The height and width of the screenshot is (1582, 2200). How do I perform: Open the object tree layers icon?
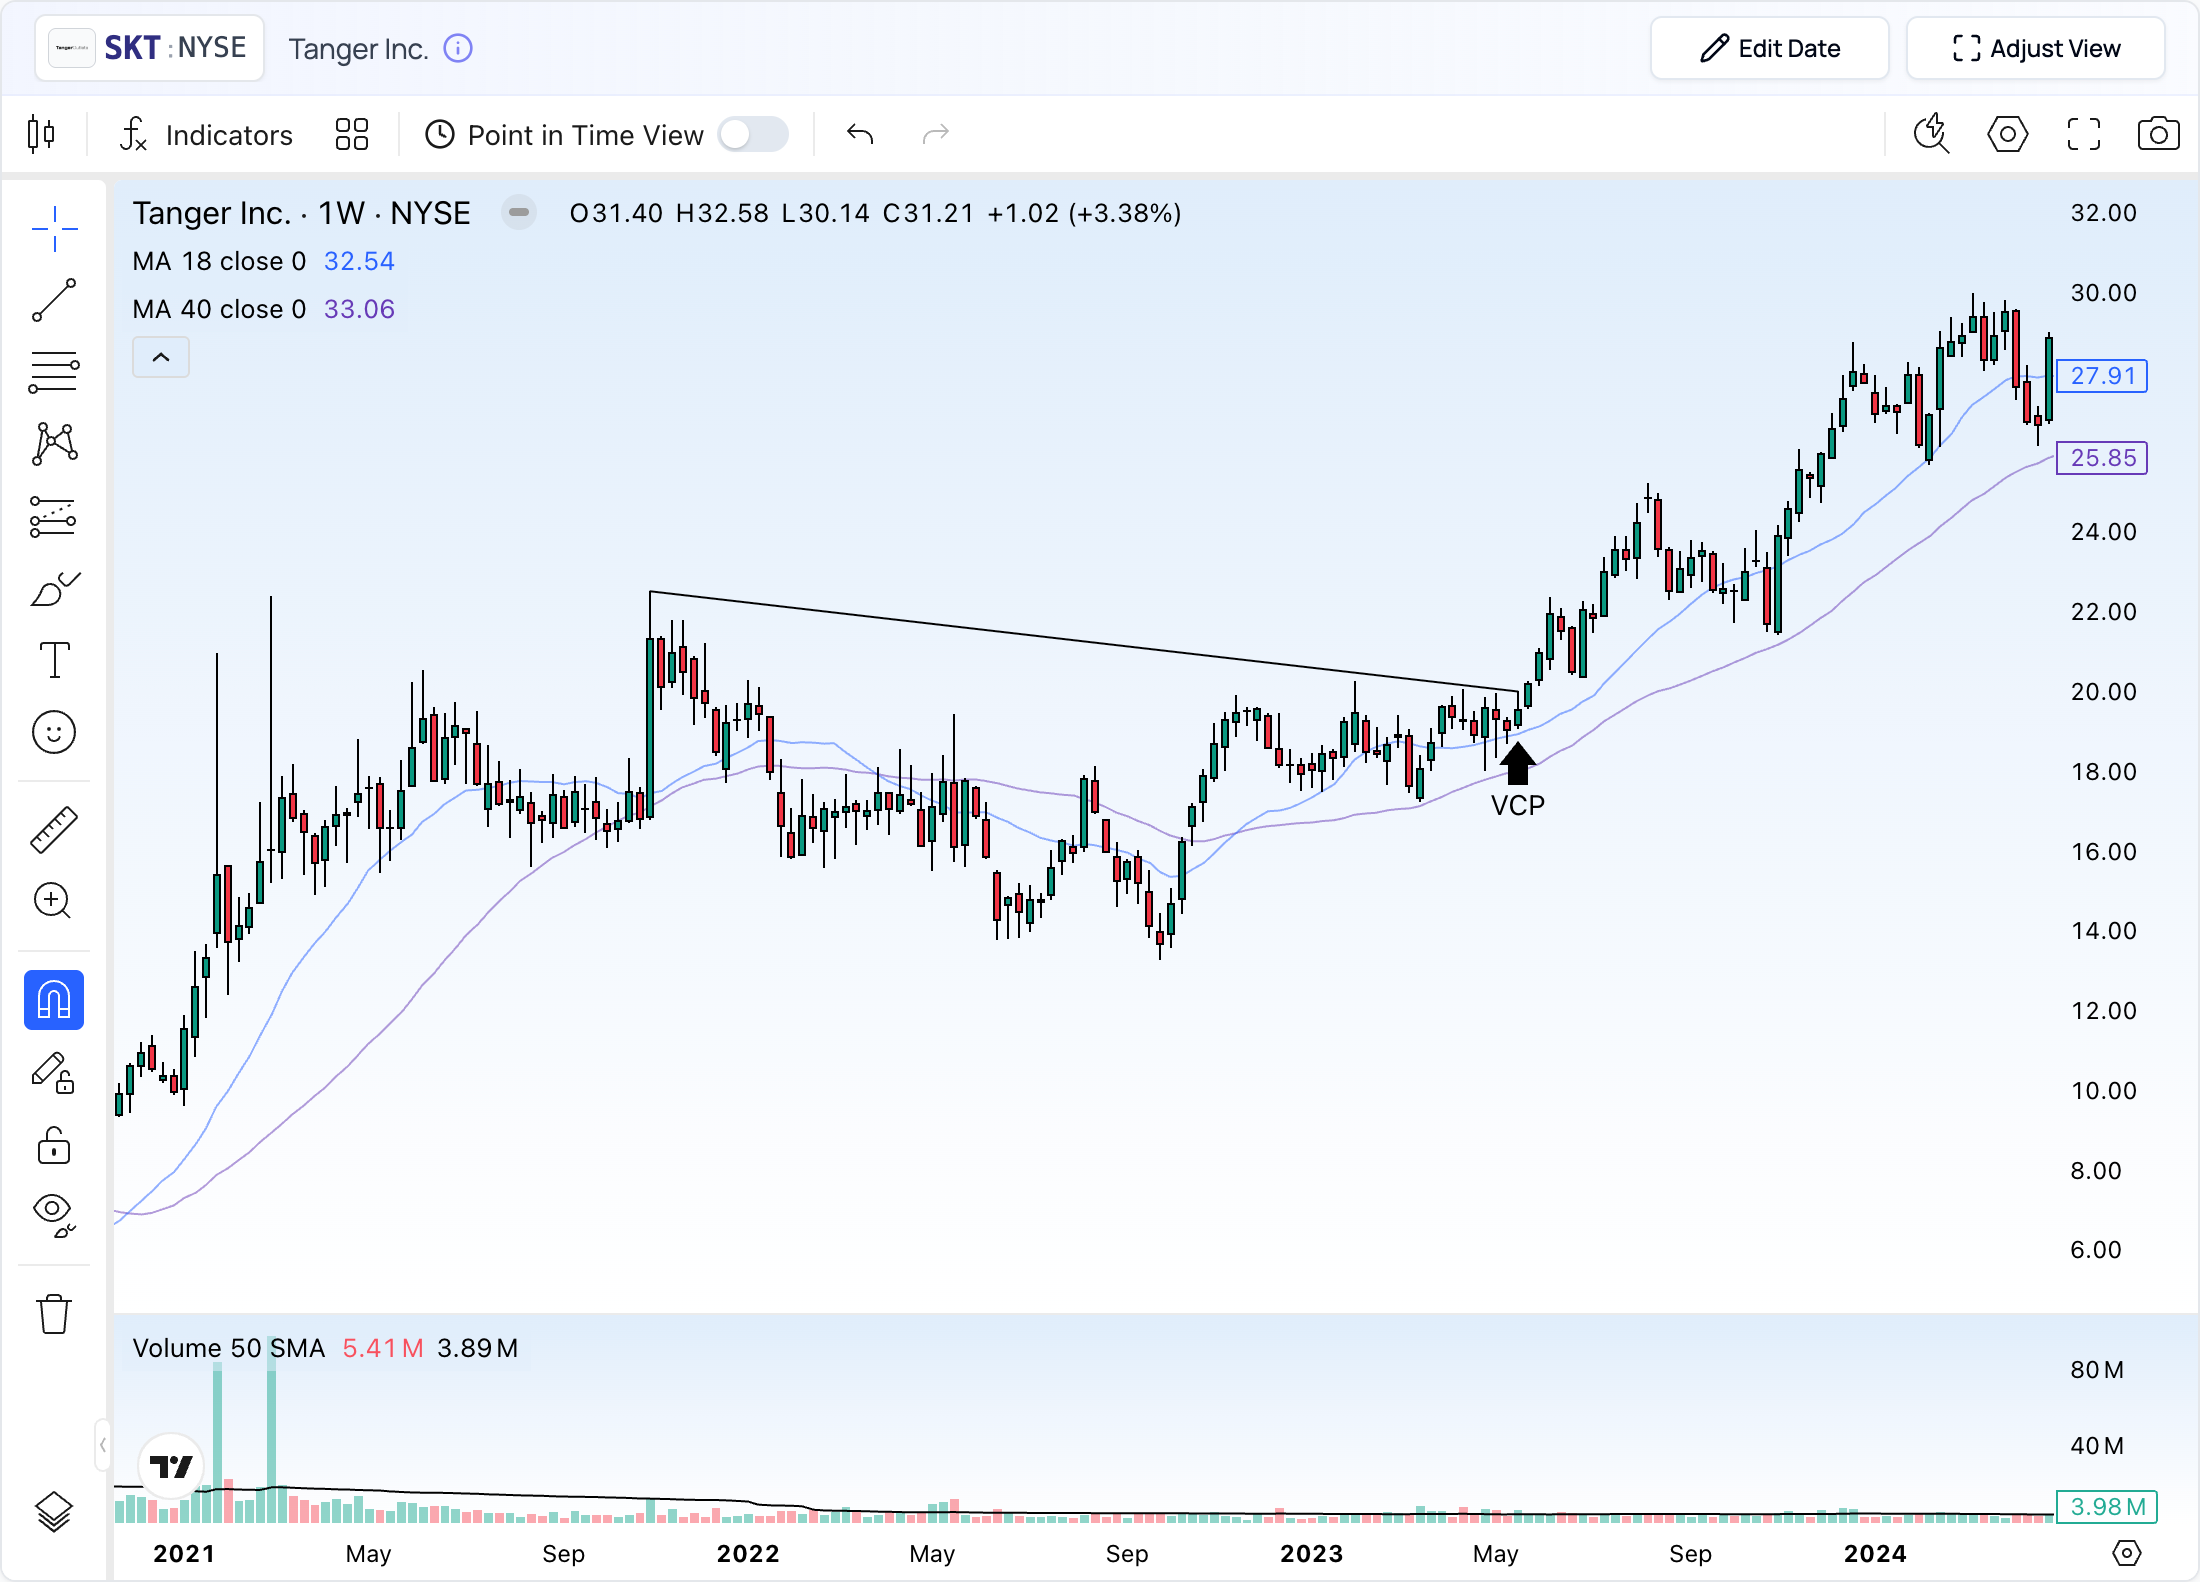click(x=54, y=1511)
